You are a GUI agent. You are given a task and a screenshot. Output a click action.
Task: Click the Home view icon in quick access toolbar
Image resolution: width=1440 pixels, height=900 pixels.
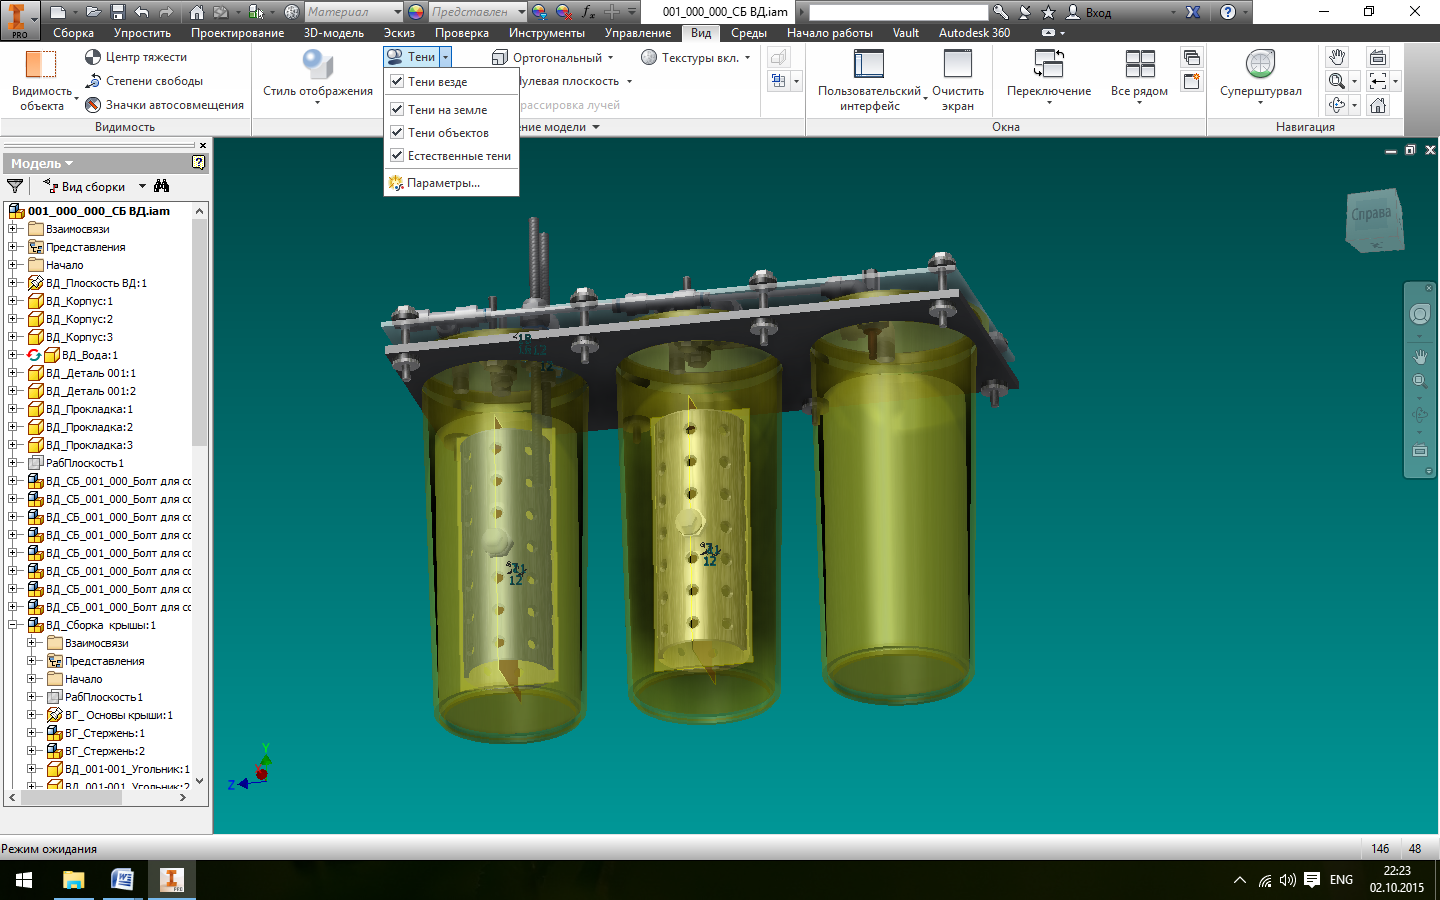[196, 12]
